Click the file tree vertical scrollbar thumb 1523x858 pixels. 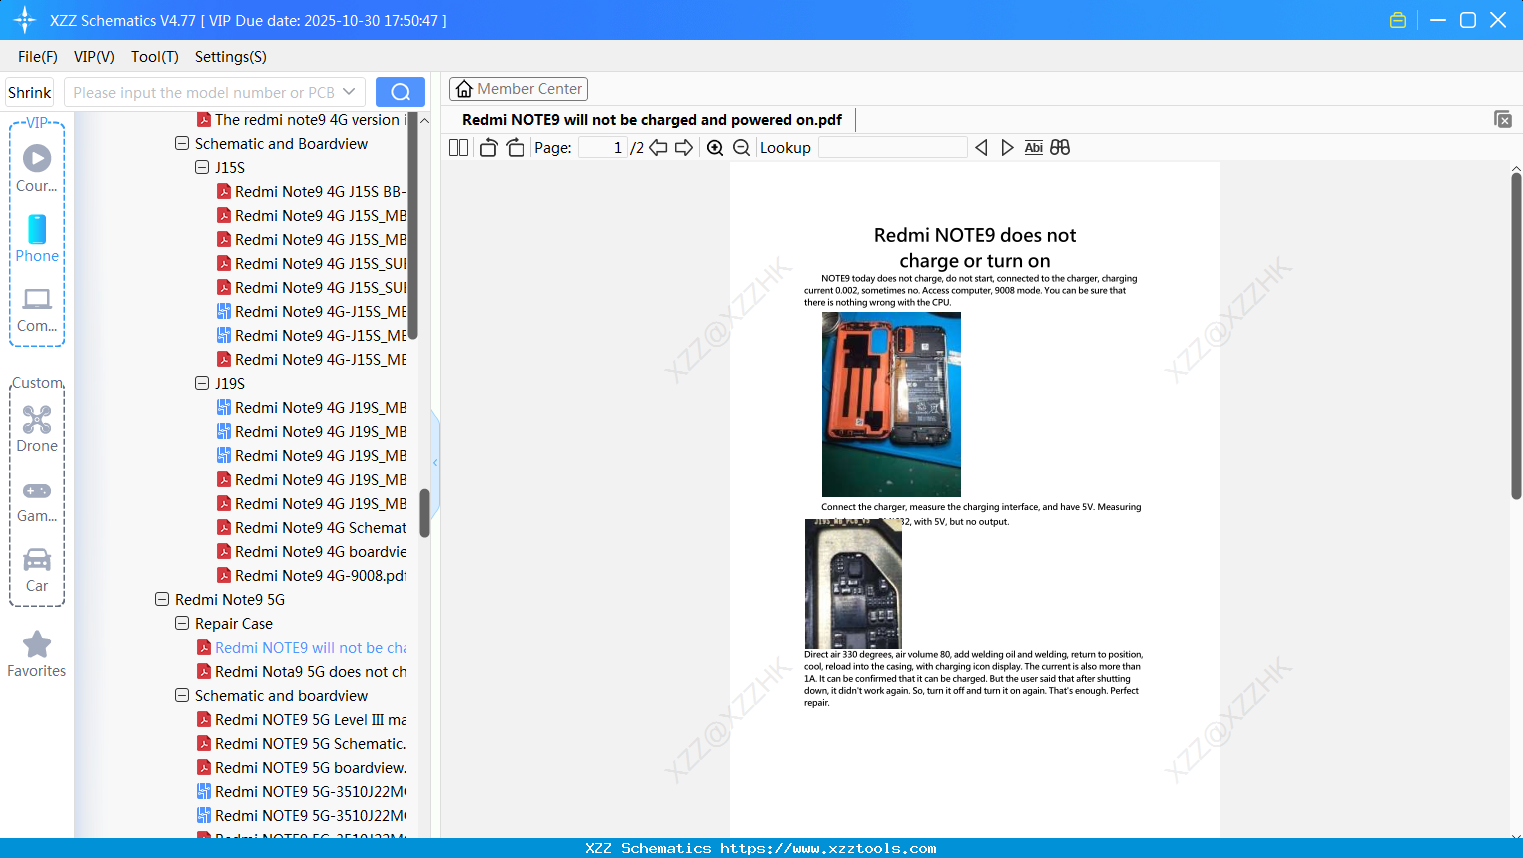(424, 512)
